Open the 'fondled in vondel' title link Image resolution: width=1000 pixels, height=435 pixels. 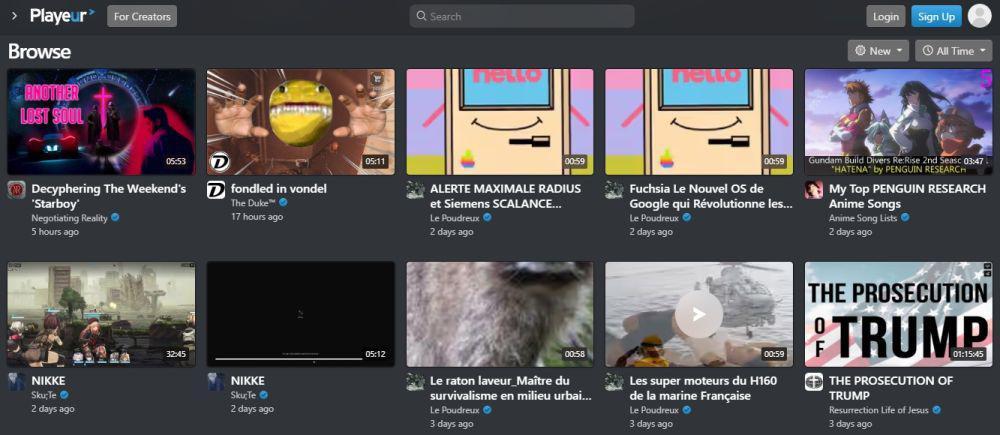279,189
